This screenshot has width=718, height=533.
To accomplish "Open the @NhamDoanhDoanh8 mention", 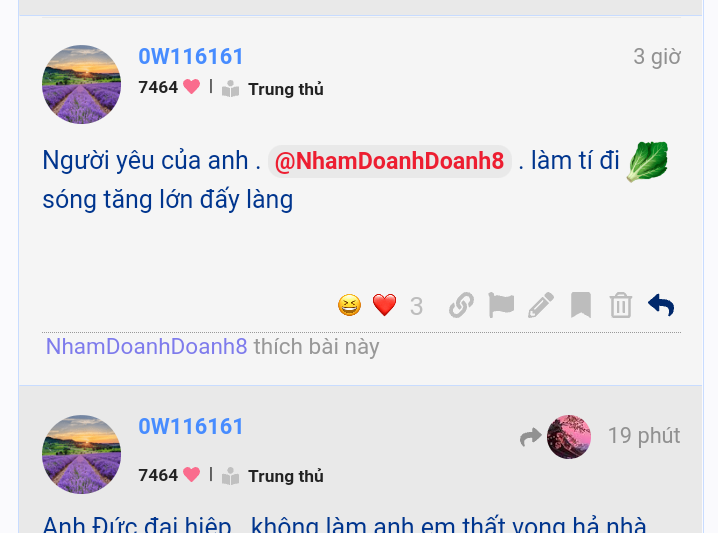I will coord(389,161).
